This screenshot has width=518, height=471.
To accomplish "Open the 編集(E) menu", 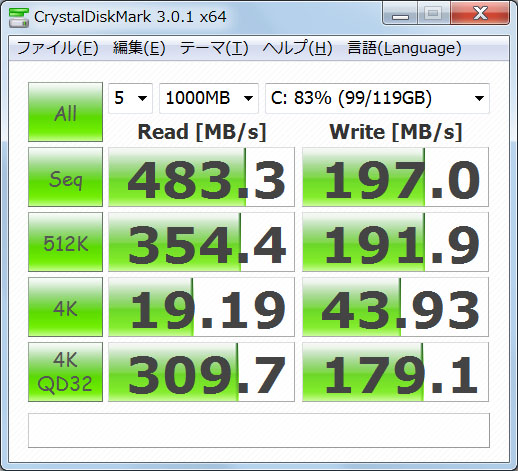I will point(139,48).
